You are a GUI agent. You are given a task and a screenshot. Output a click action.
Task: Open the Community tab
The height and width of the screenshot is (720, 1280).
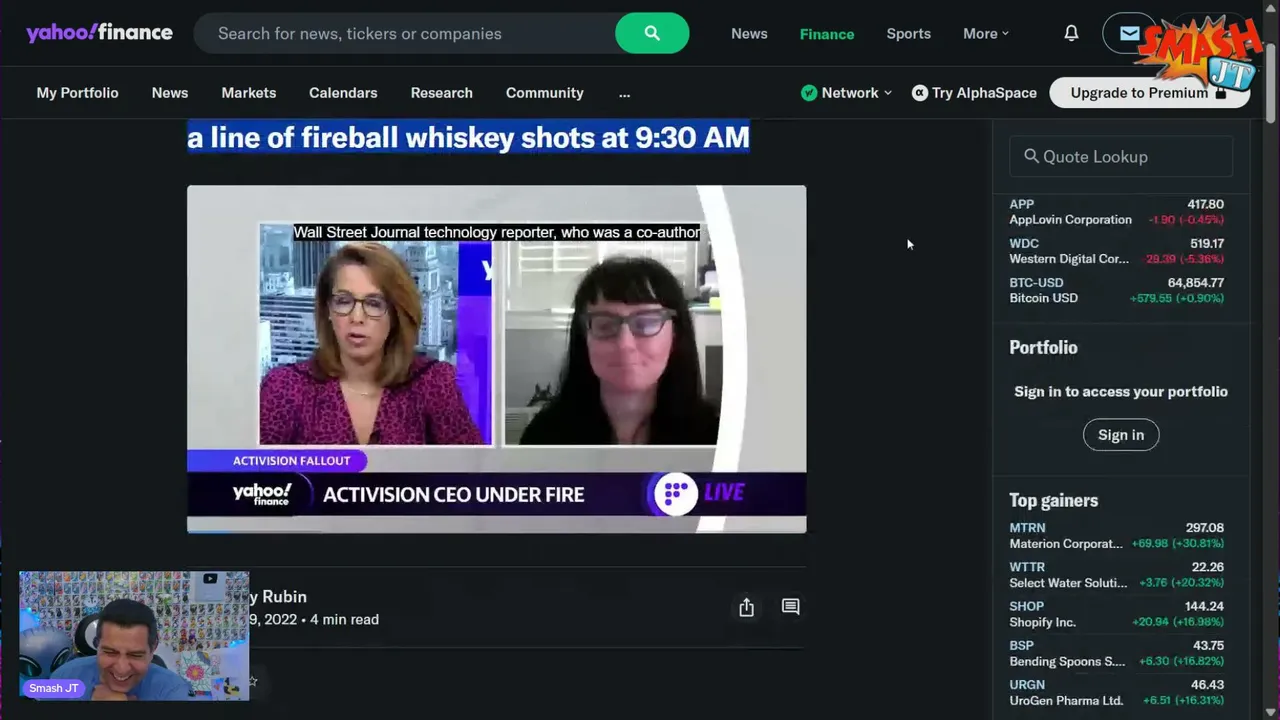coord(545,93)
